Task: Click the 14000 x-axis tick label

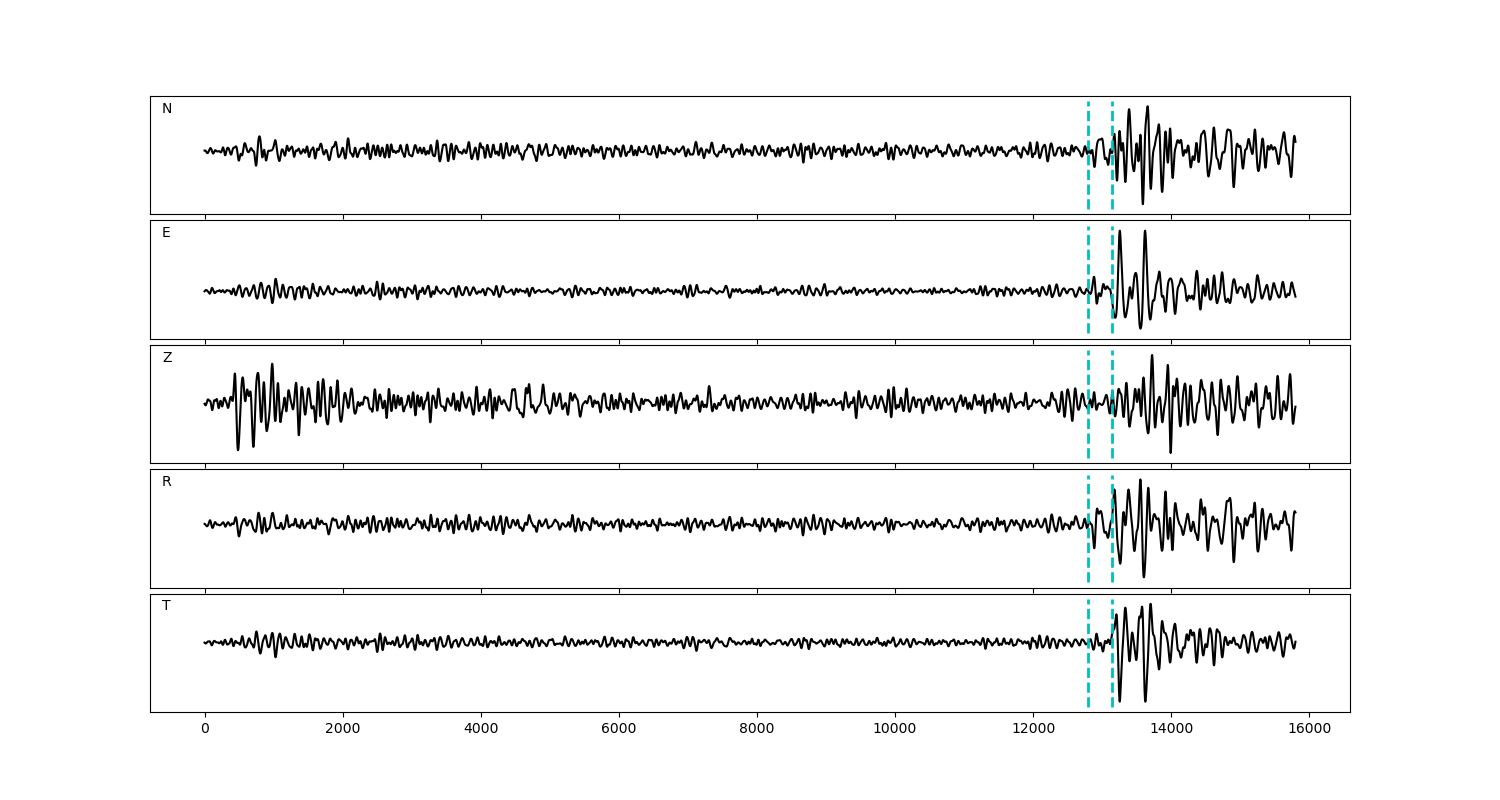Action: coord(1171,729)
